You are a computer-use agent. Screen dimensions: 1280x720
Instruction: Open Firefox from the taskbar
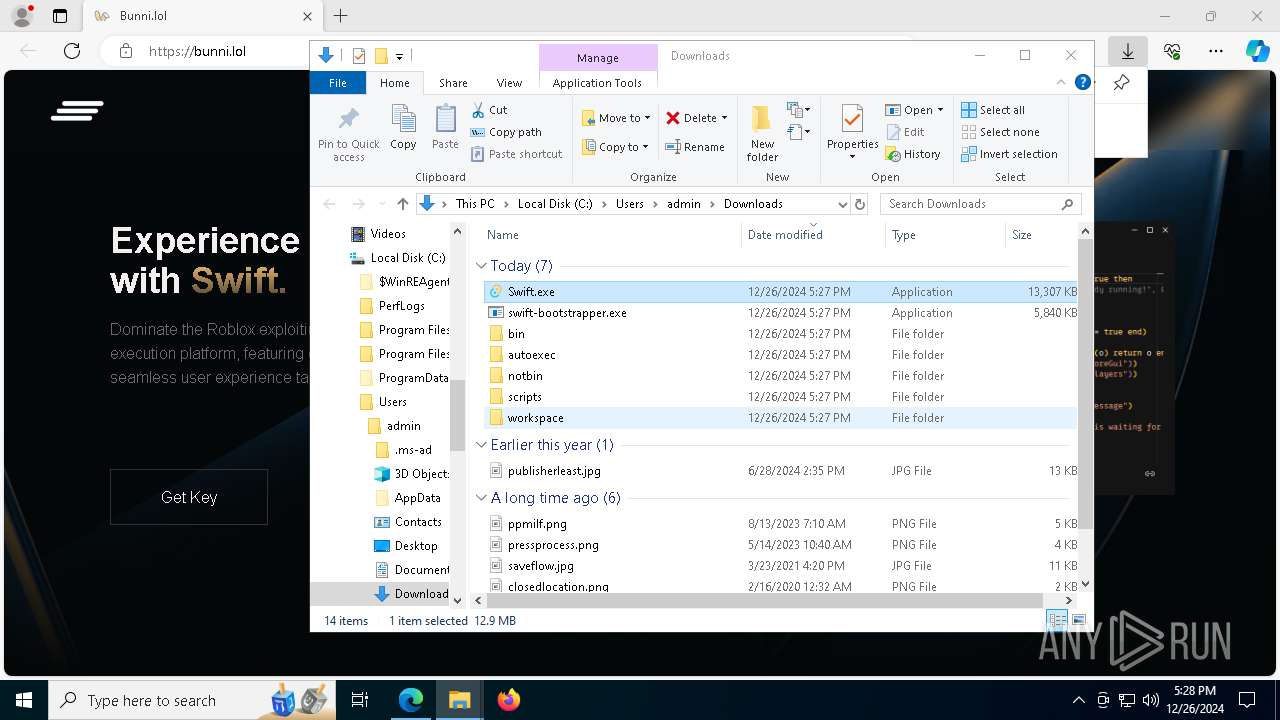click(x=509, y=700)
